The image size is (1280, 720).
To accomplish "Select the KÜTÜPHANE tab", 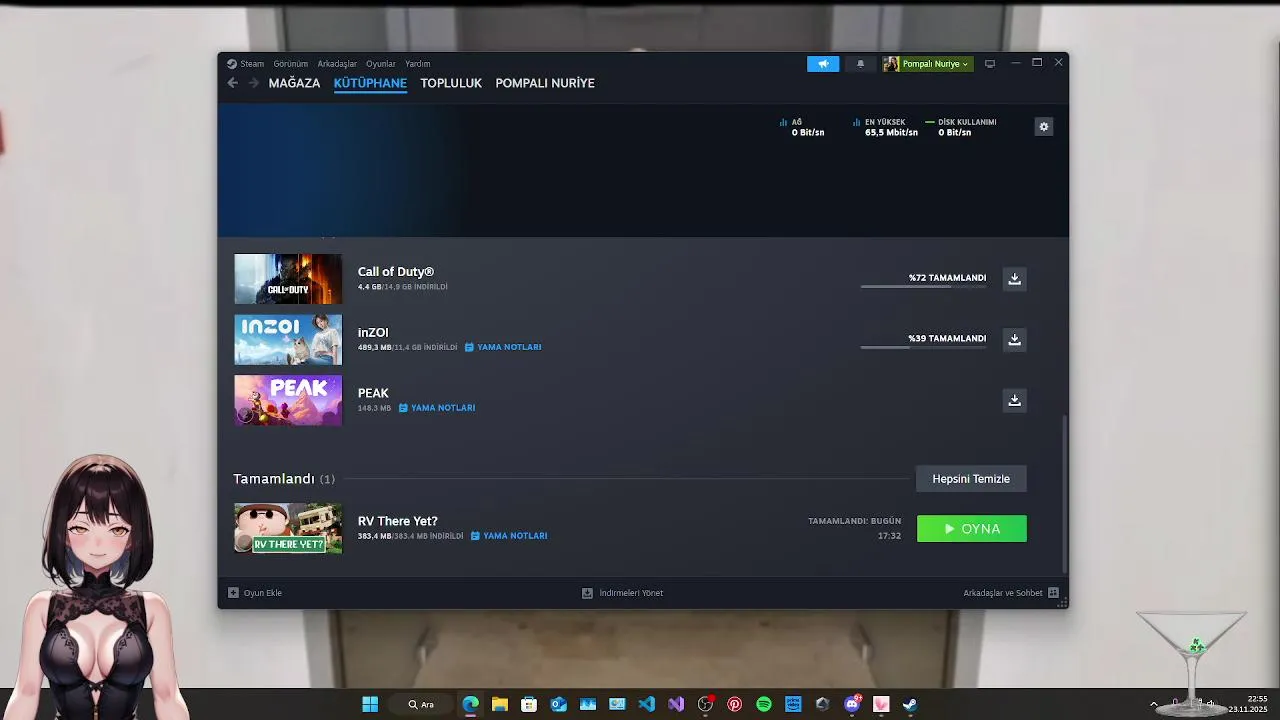I will click(x=370, y=83).
